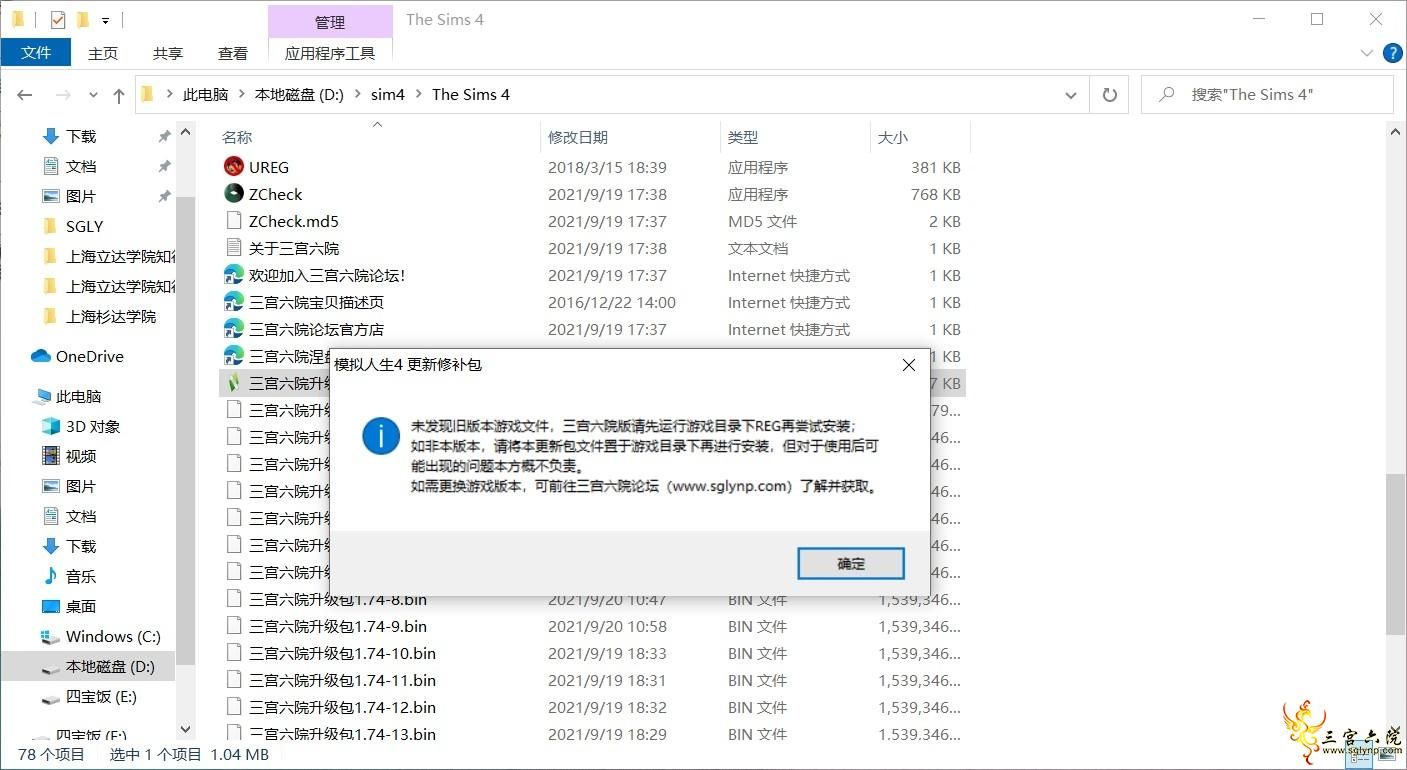
Task: Click the search box 搜索"The Sims 4"
Action: 1267,95
